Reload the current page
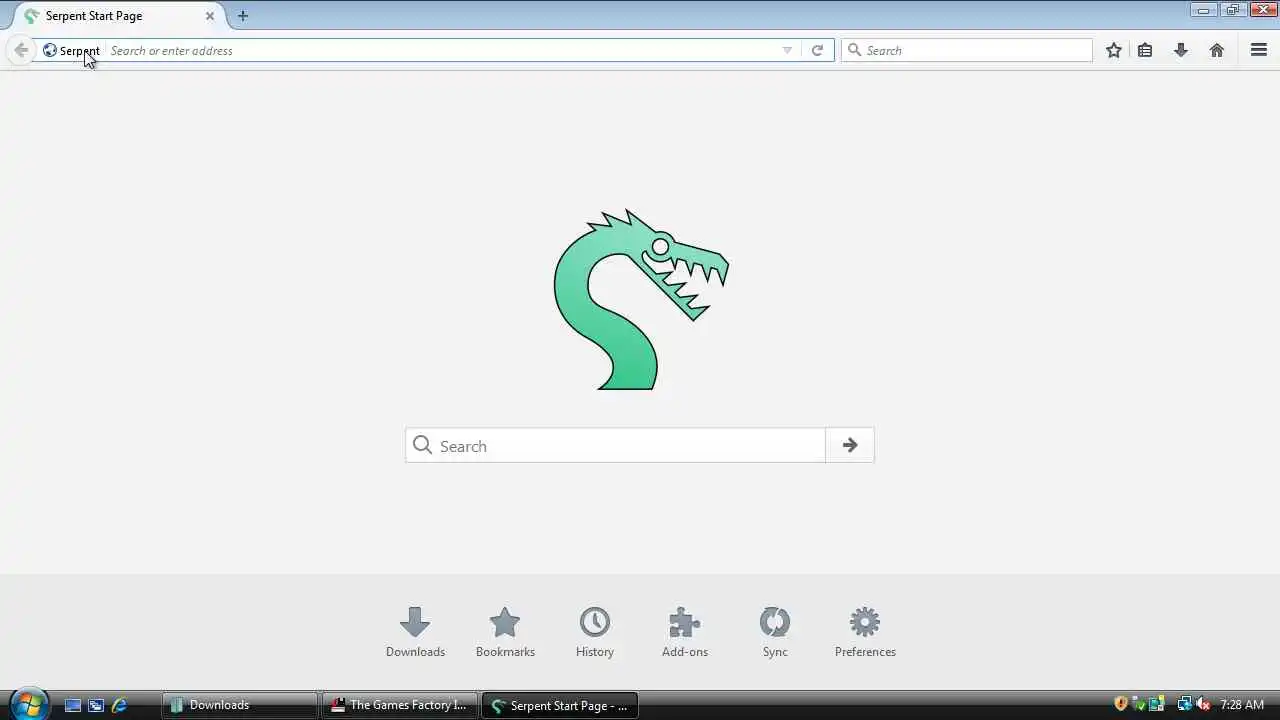The width and height of the screenshot is (1280, 720). click(x=817, y=50)
